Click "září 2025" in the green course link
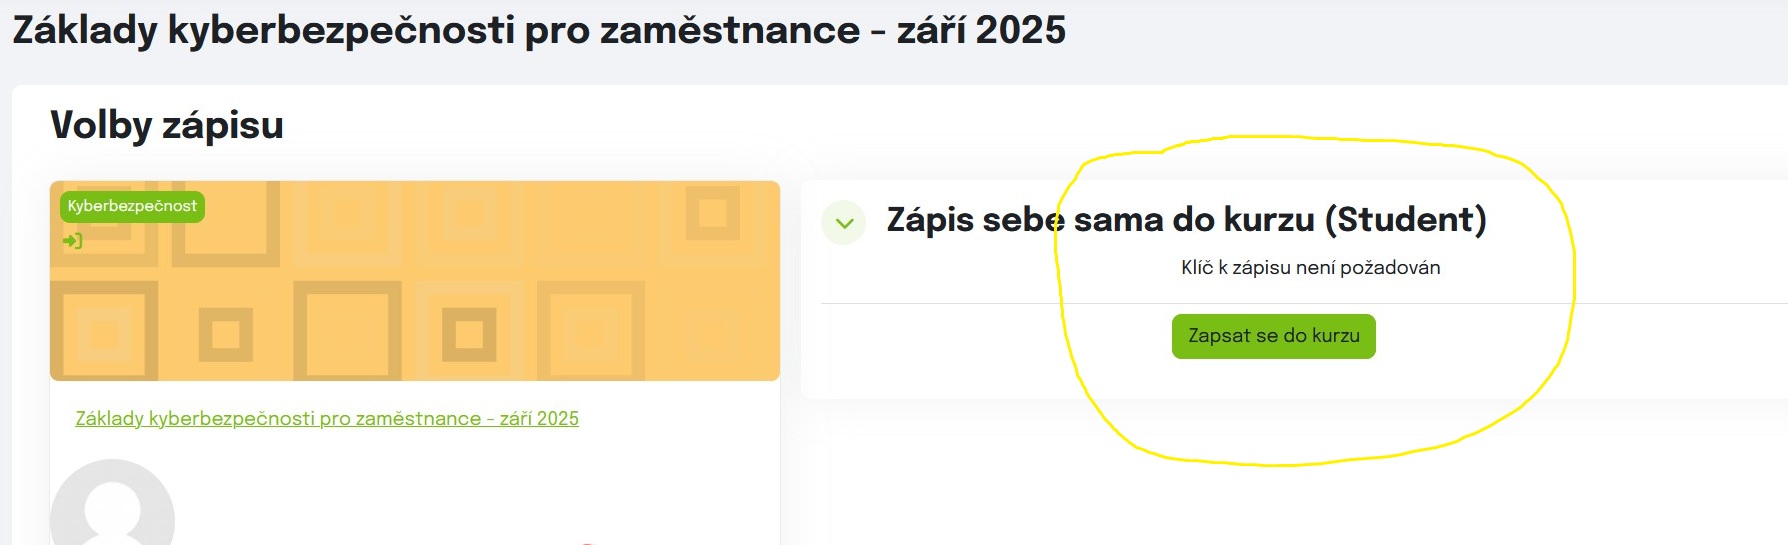 coord(539,419)
